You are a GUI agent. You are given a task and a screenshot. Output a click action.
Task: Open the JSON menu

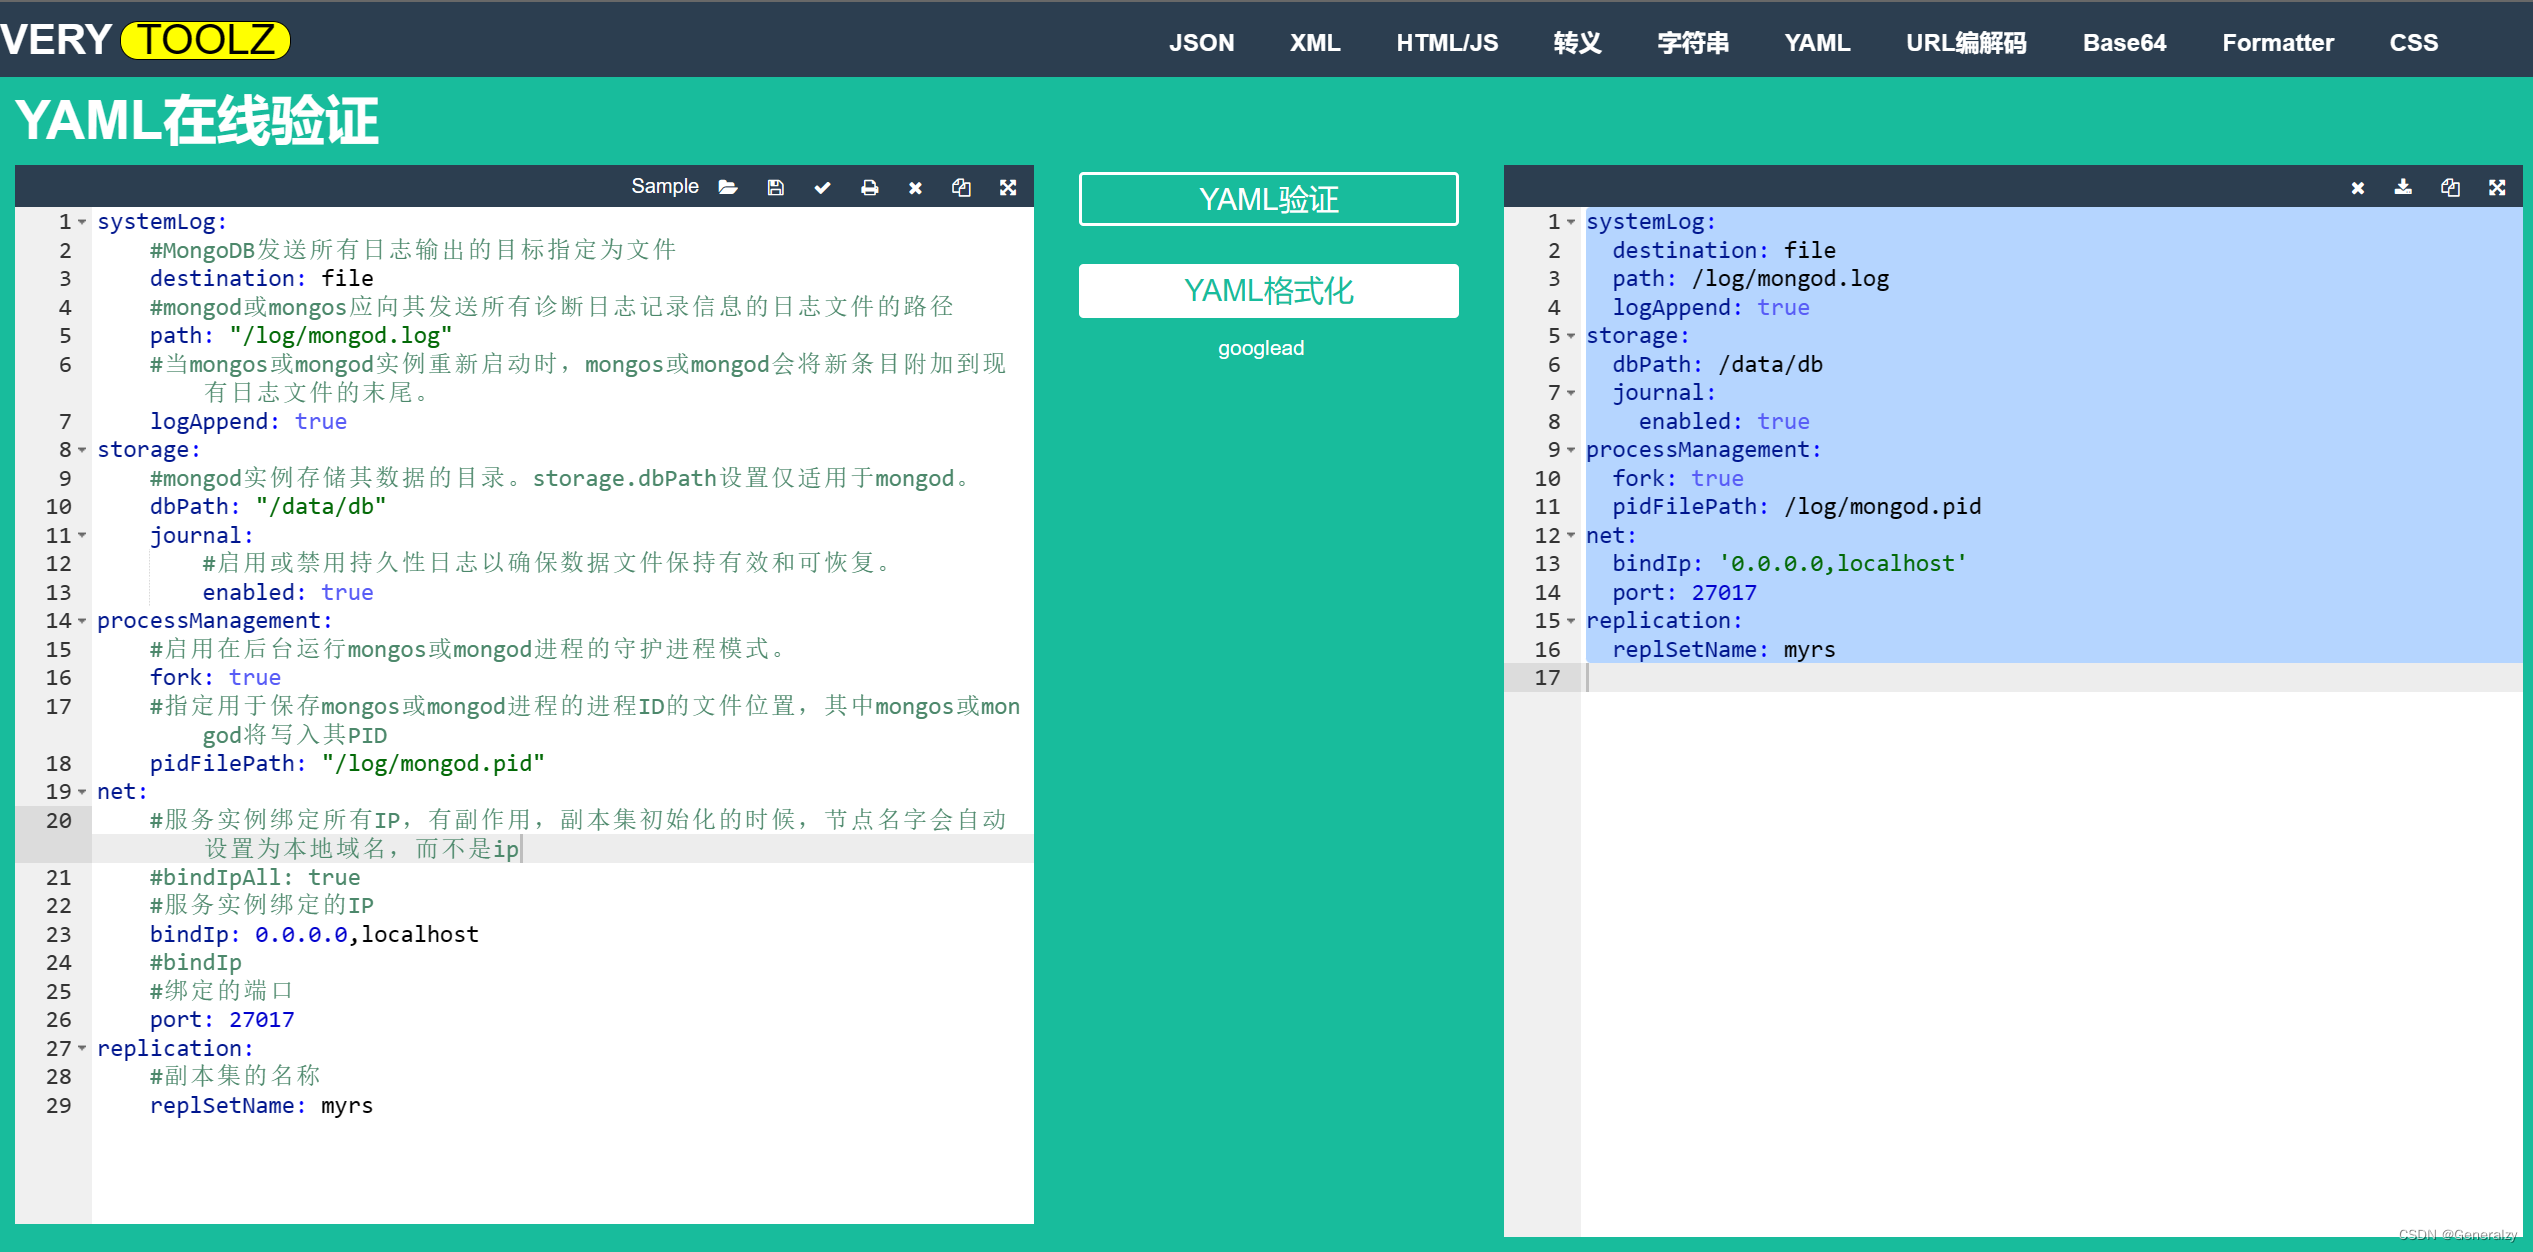(x=1201, y=43)
